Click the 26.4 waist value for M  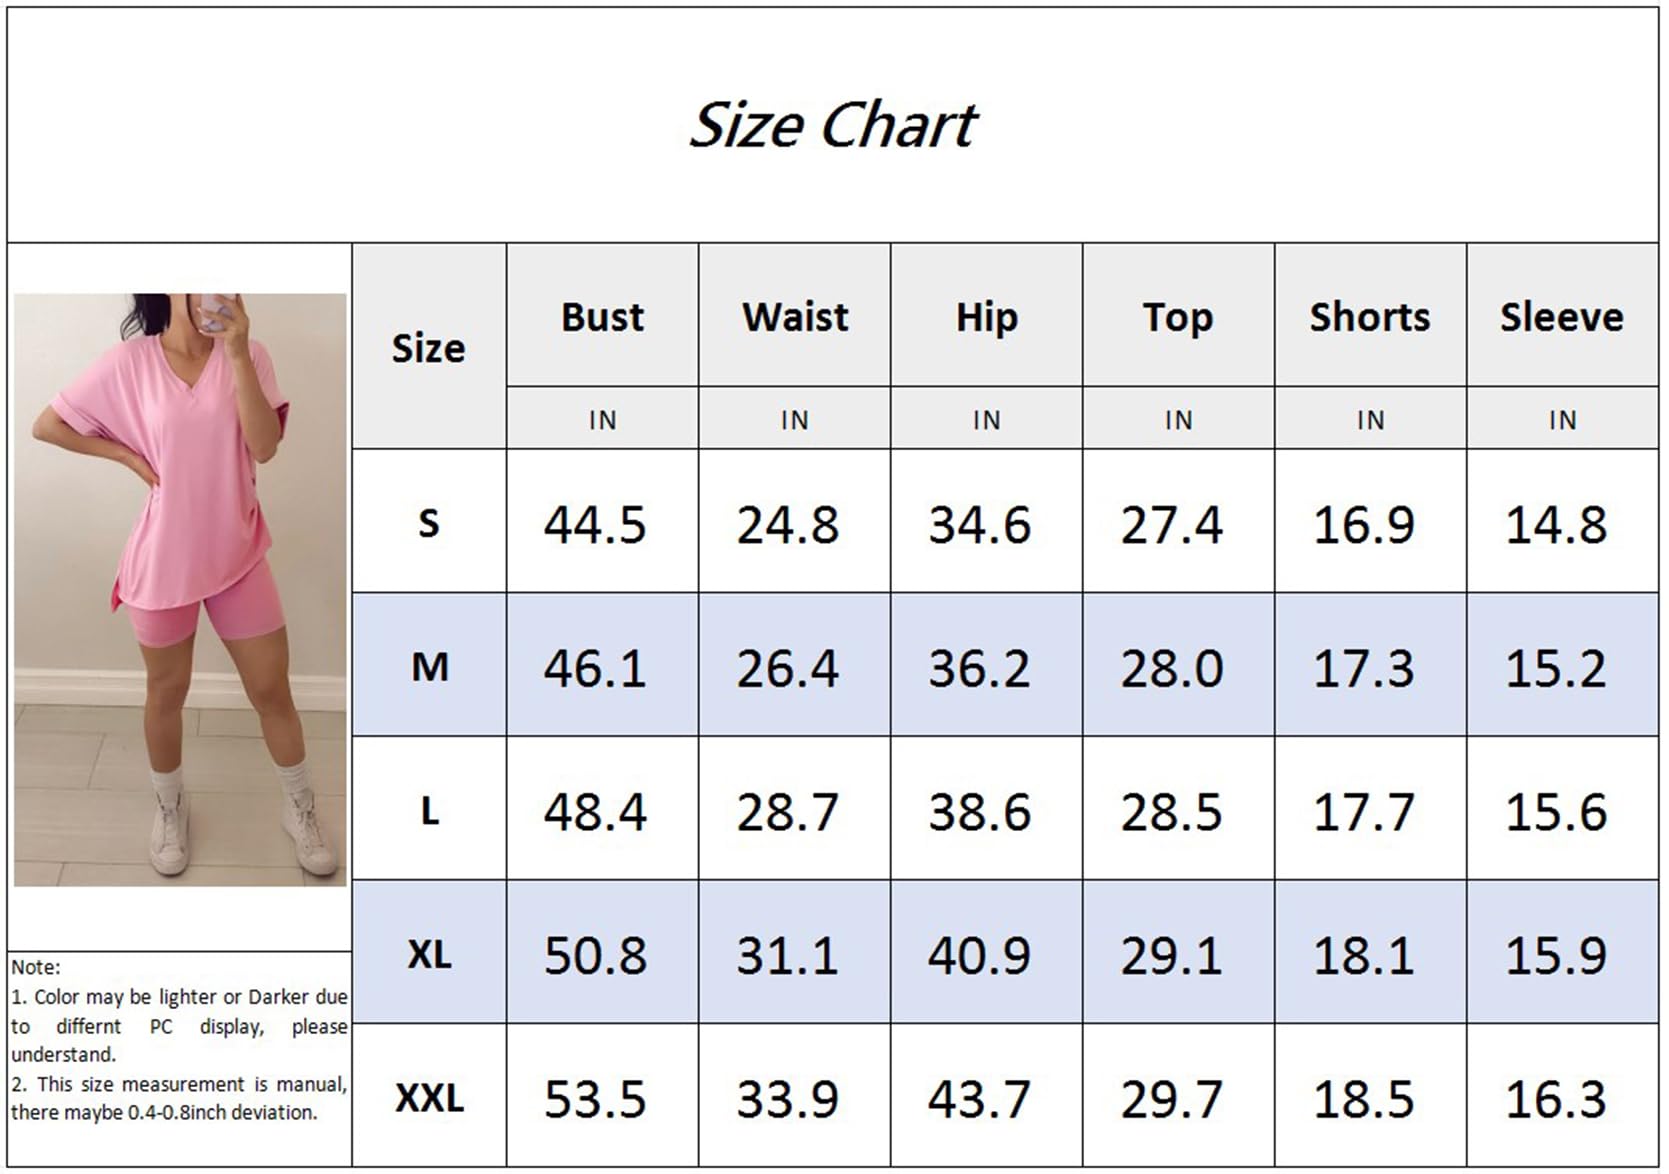click(787, 669)
